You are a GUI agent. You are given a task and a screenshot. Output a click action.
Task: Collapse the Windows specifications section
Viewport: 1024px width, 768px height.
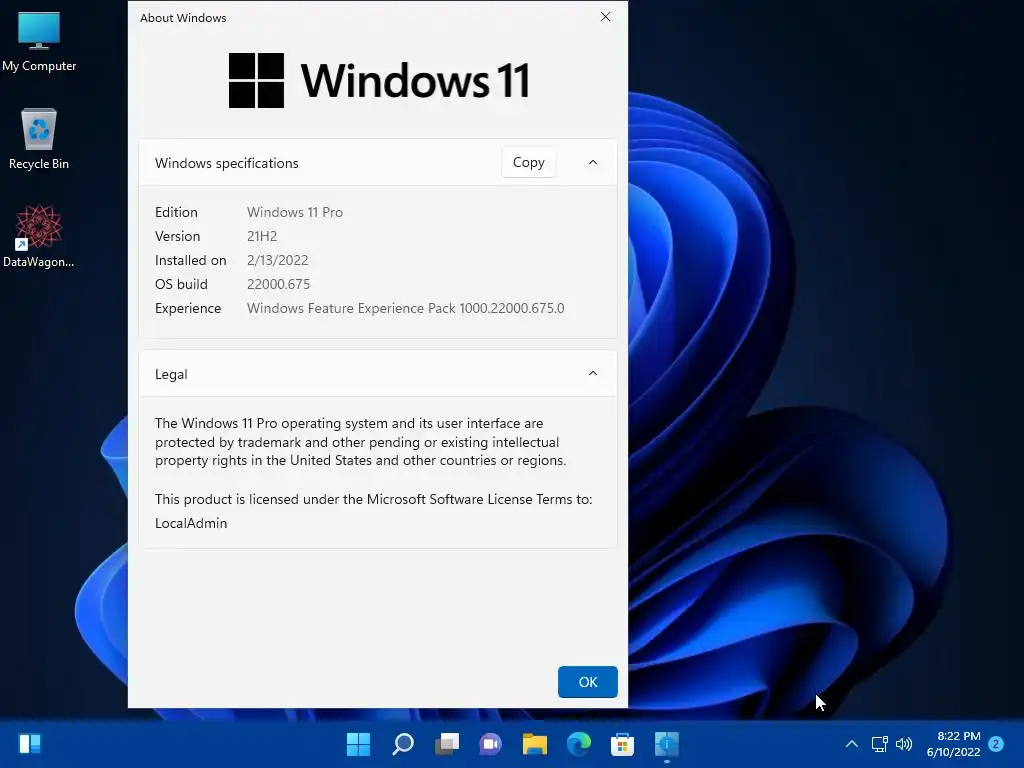[593, 163]
